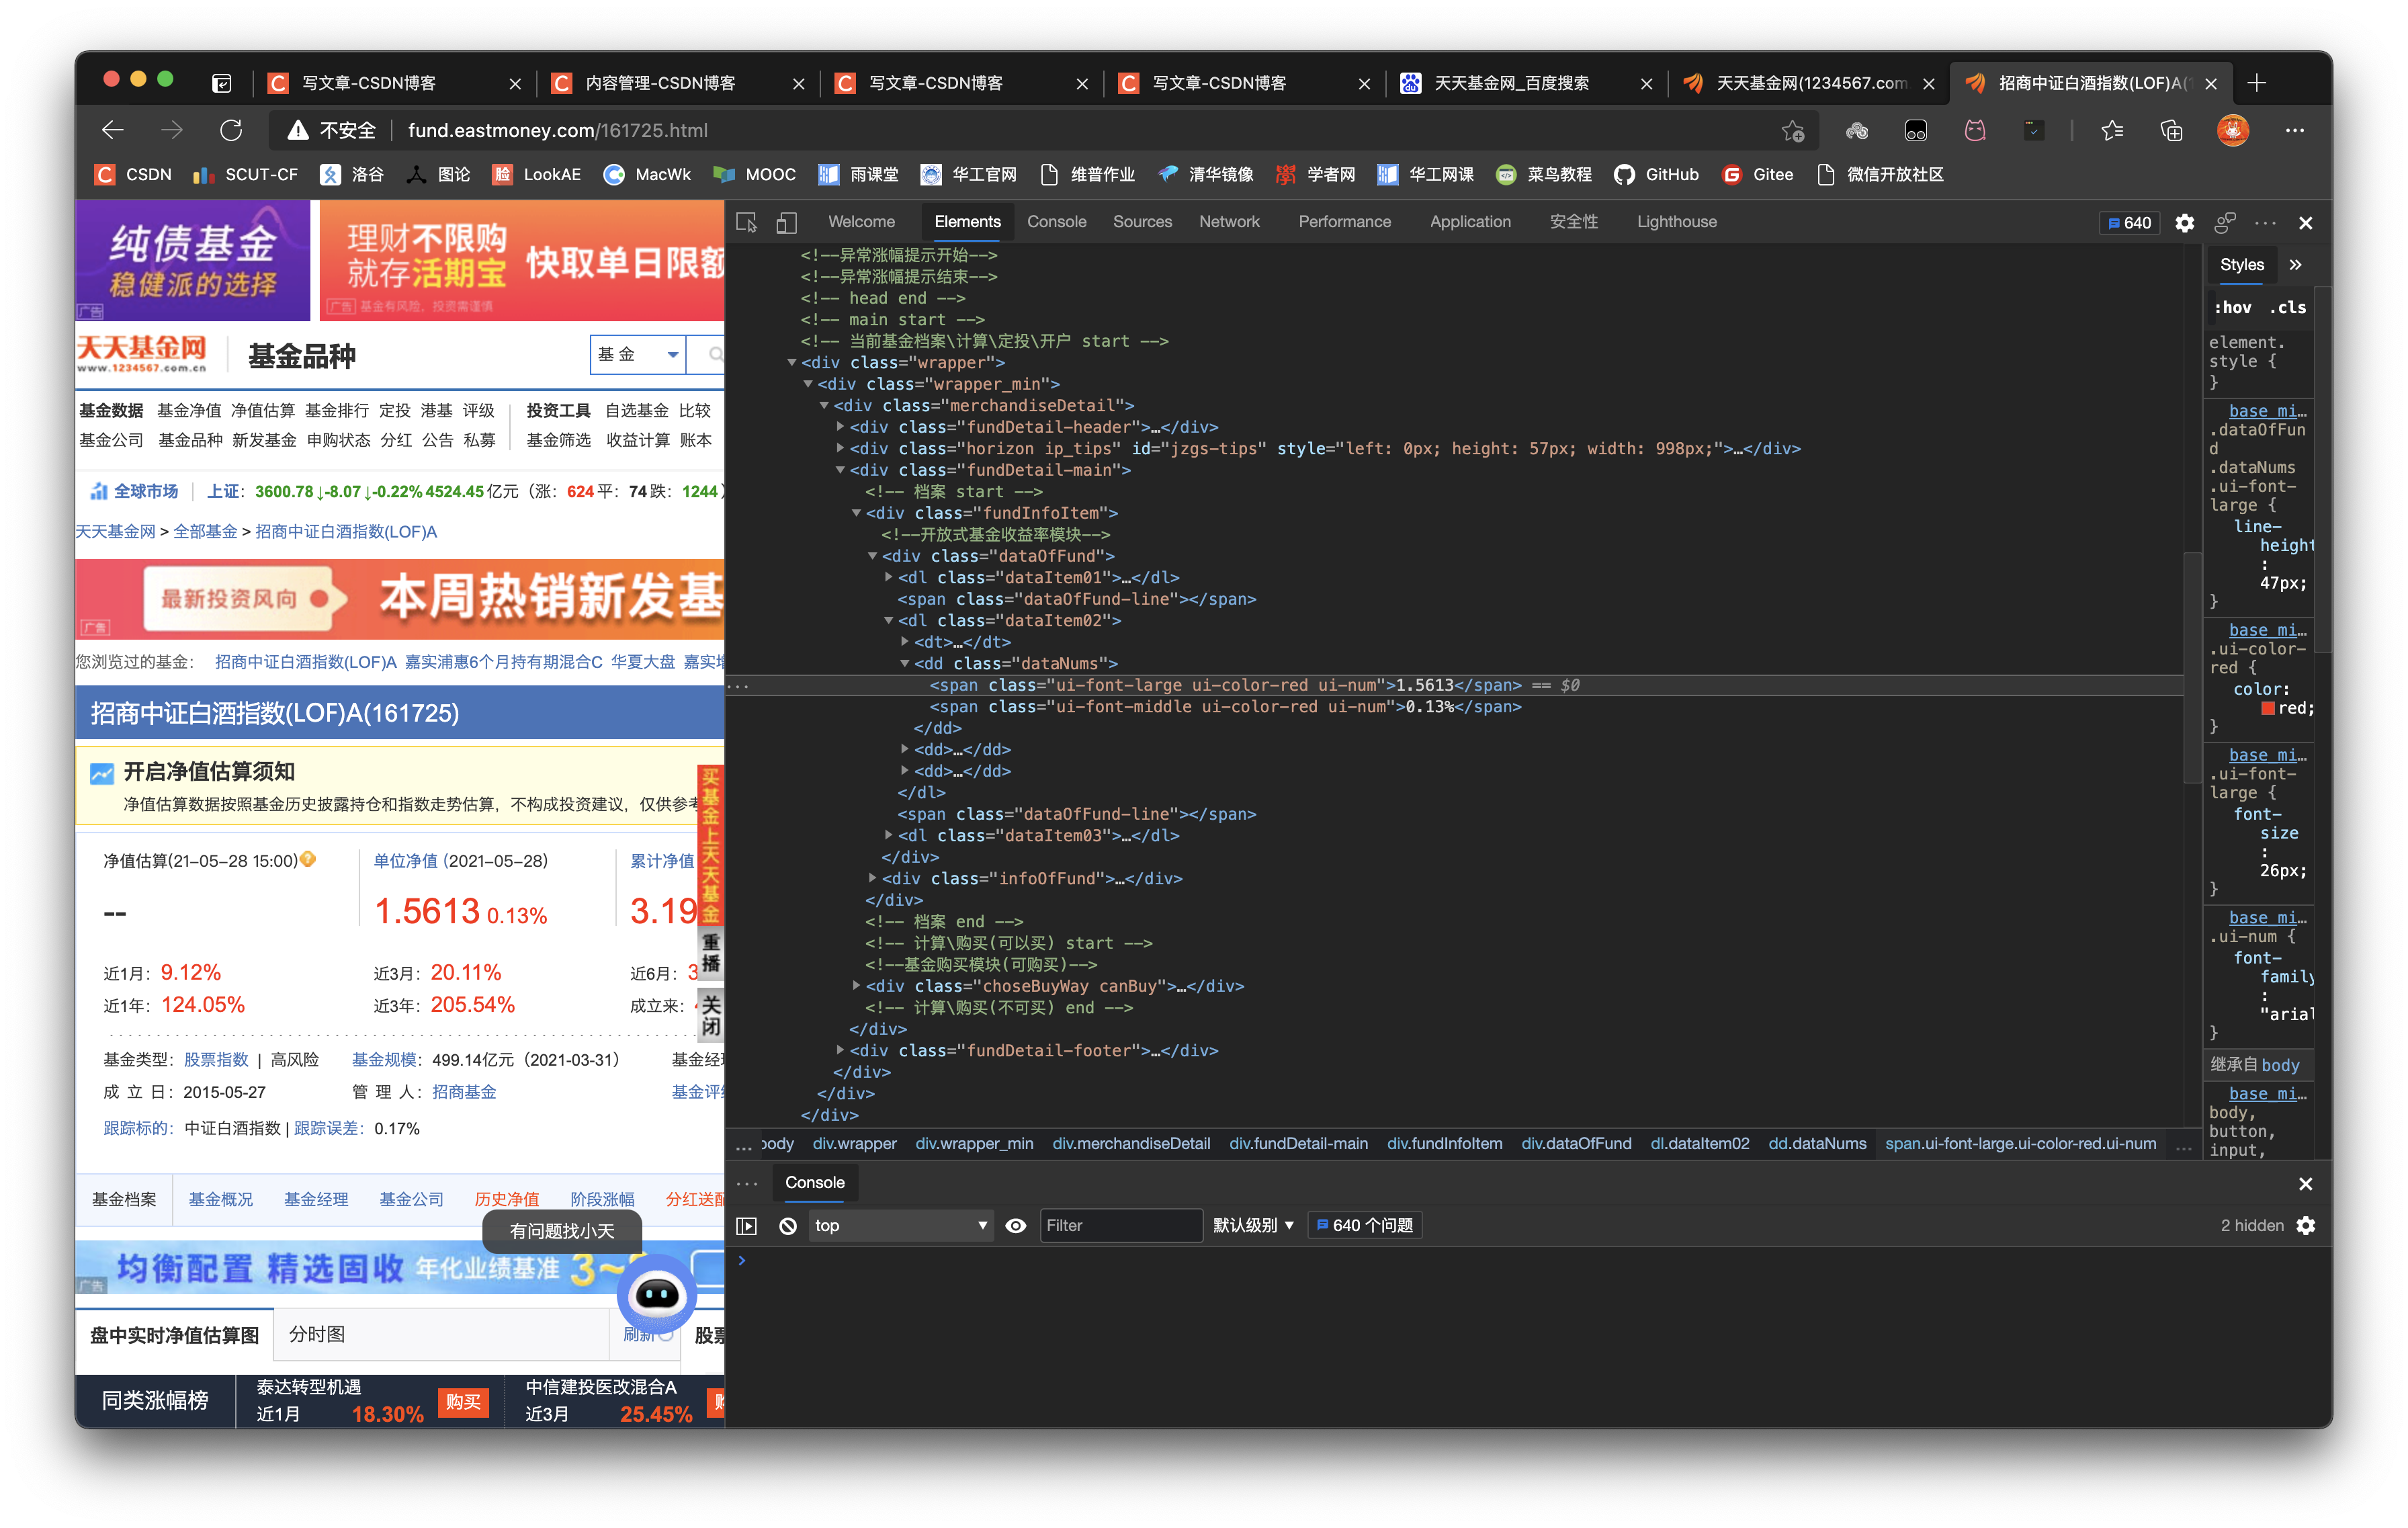The image size is (2408, 1528).
Task: Toggle live expression eye icon
Action: [1016, 1225]
